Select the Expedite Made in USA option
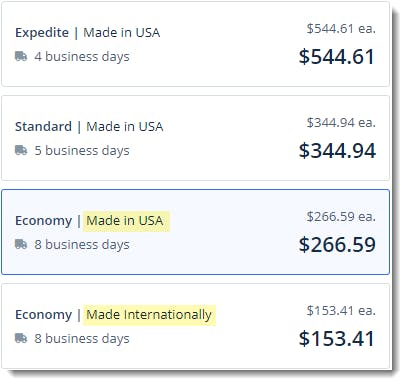 [x=196, y=44]
